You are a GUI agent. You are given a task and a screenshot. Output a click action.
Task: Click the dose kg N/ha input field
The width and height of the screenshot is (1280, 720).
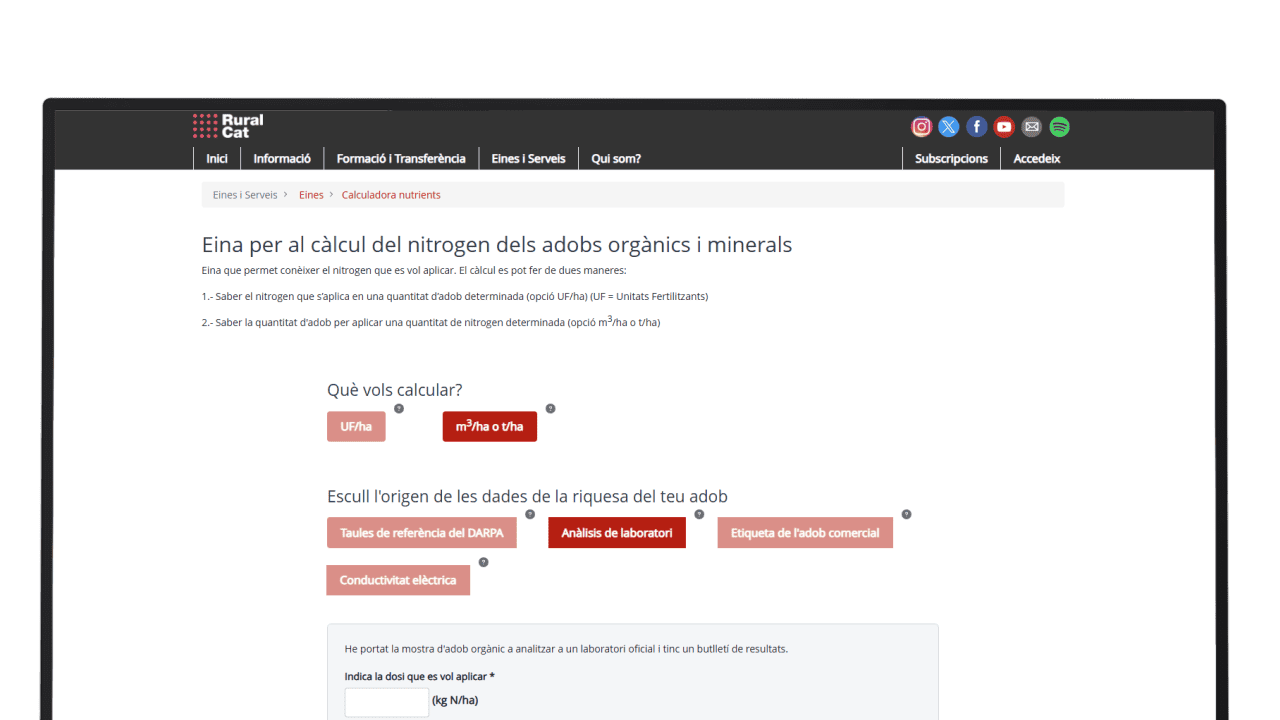pos(387,702)
